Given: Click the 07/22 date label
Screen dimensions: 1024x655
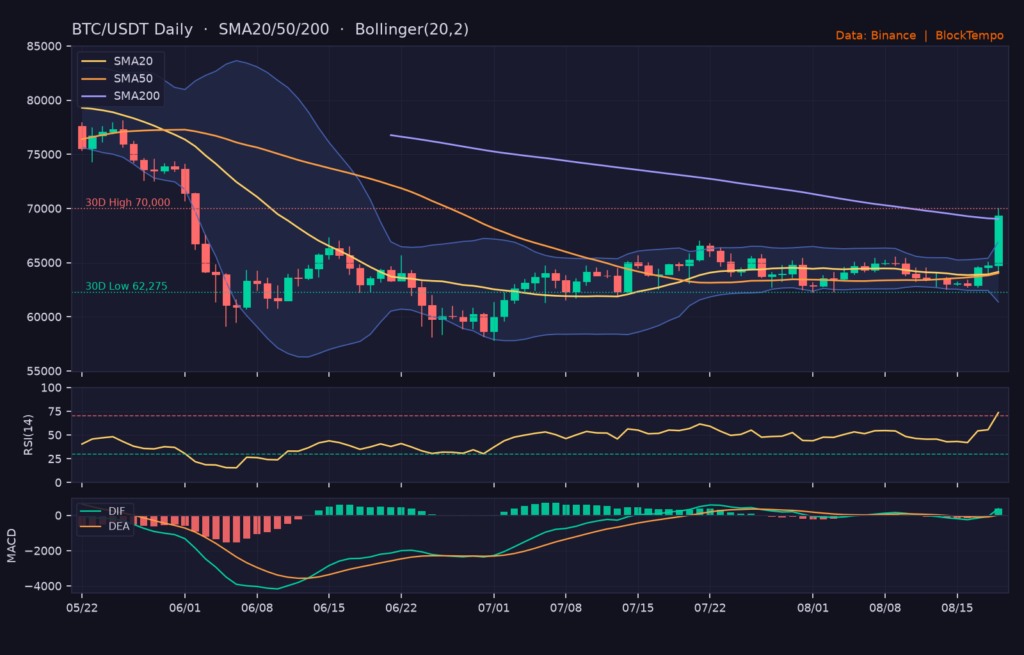Looking at the screenshot, I should (x=710, y=608).
